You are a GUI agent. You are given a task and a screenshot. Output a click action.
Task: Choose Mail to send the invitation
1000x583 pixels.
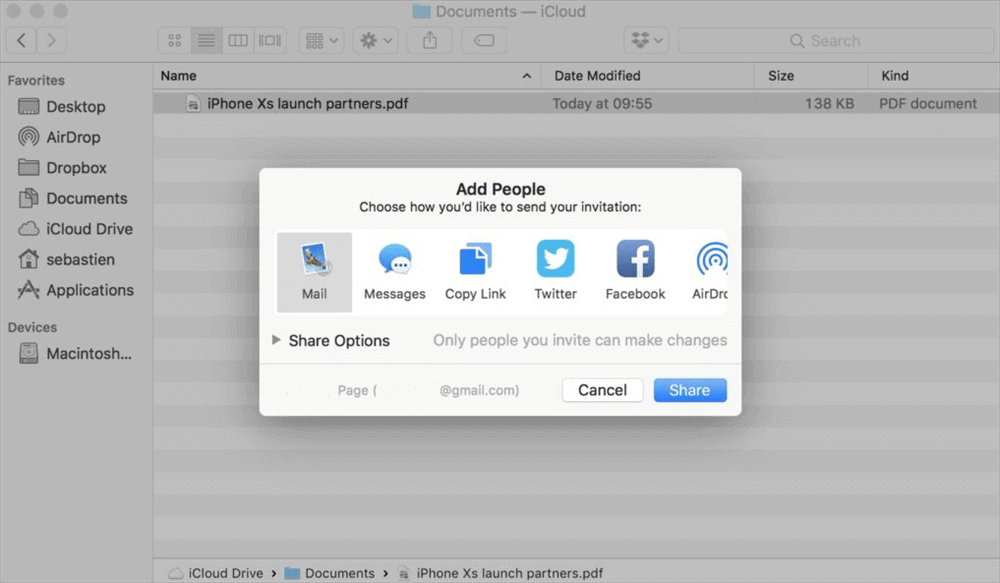coord(314,272)
